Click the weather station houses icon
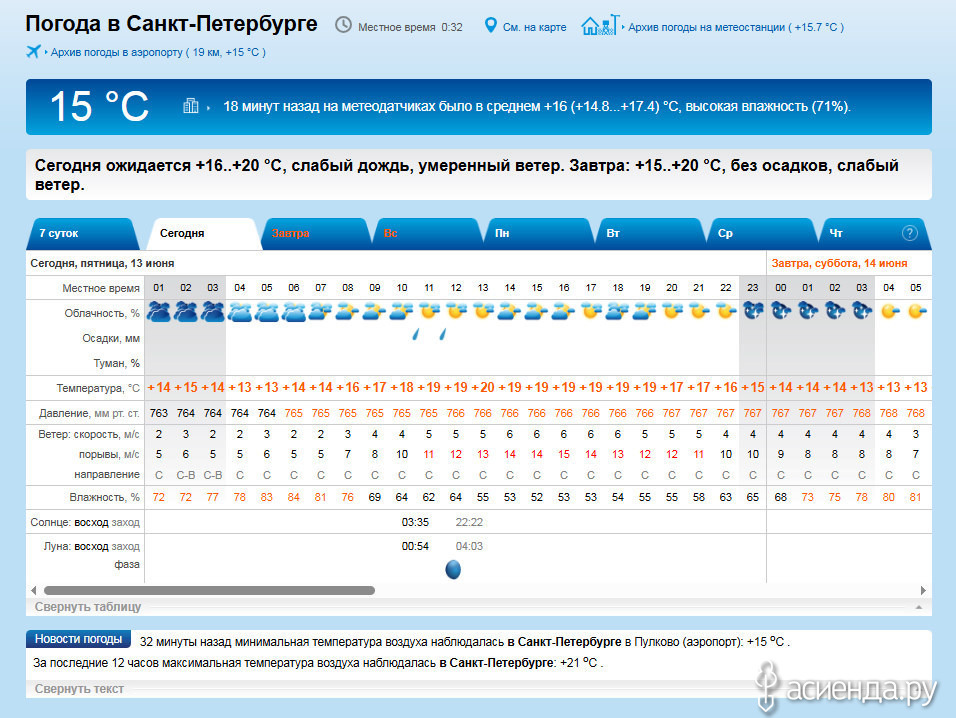 (x=600, y=25)
